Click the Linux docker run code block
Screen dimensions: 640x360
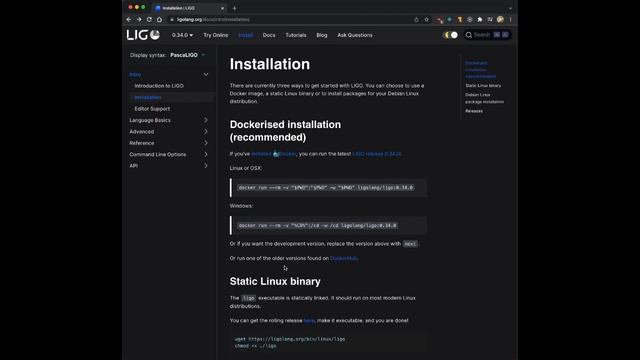(329, 188)
